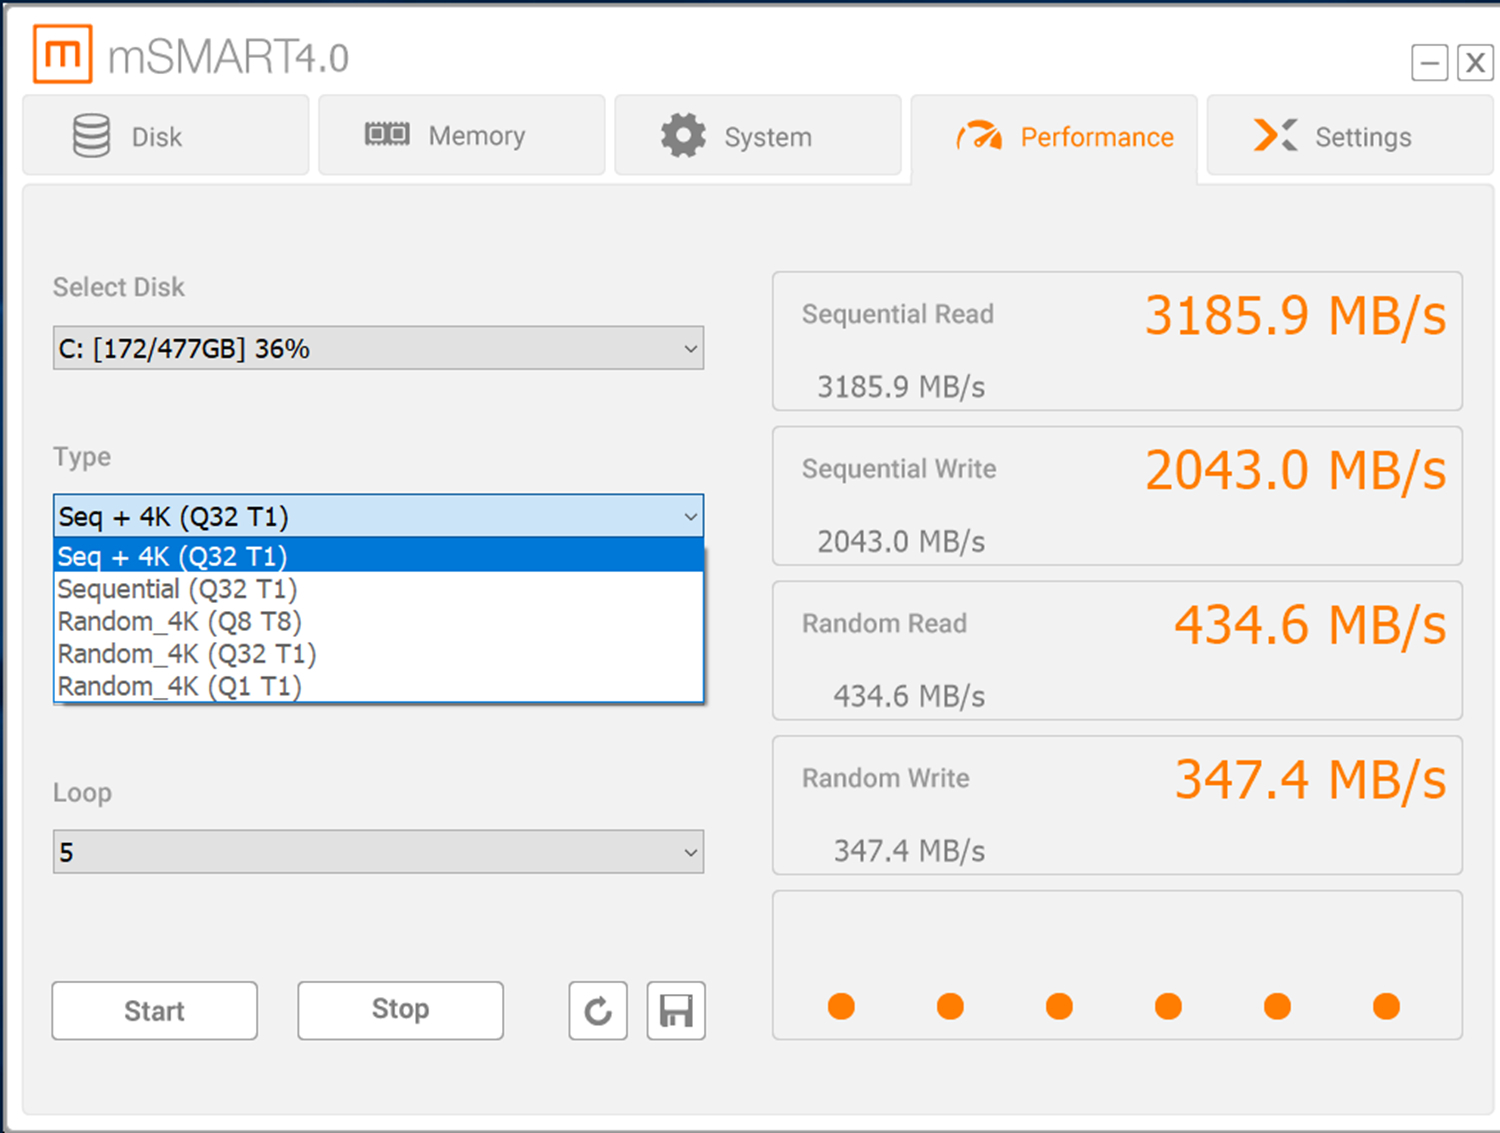Click the first orange progress dot
Viewport: 1500px width, 1133px height.
pyautogui.click(x=841, y=1006)
